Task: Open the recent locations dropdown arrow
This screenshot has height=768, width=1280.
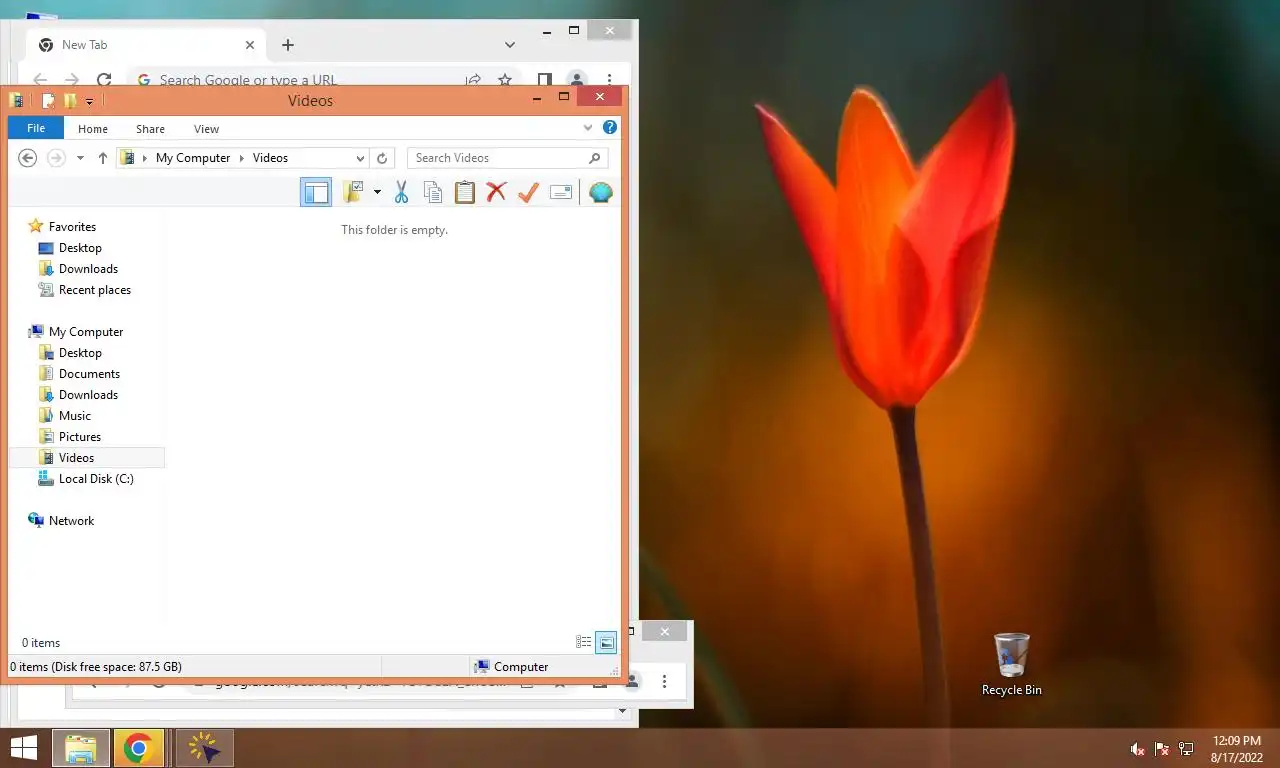Action: [81, 158]
